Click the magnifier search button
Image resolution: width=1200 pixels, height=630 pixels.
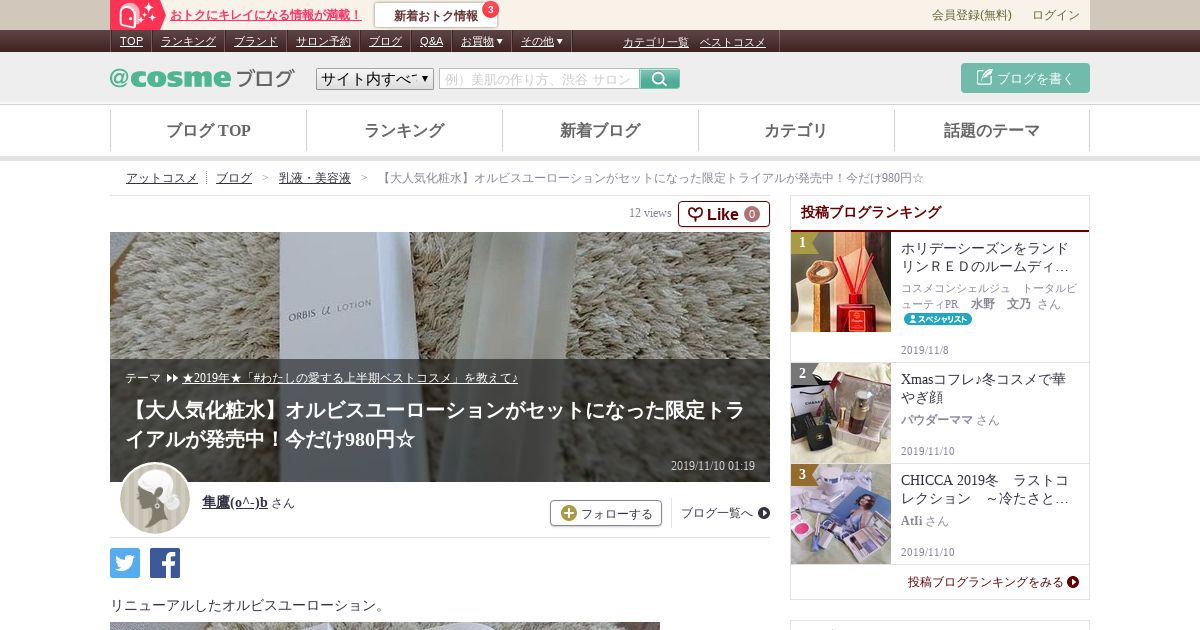(x=659, y=79)
